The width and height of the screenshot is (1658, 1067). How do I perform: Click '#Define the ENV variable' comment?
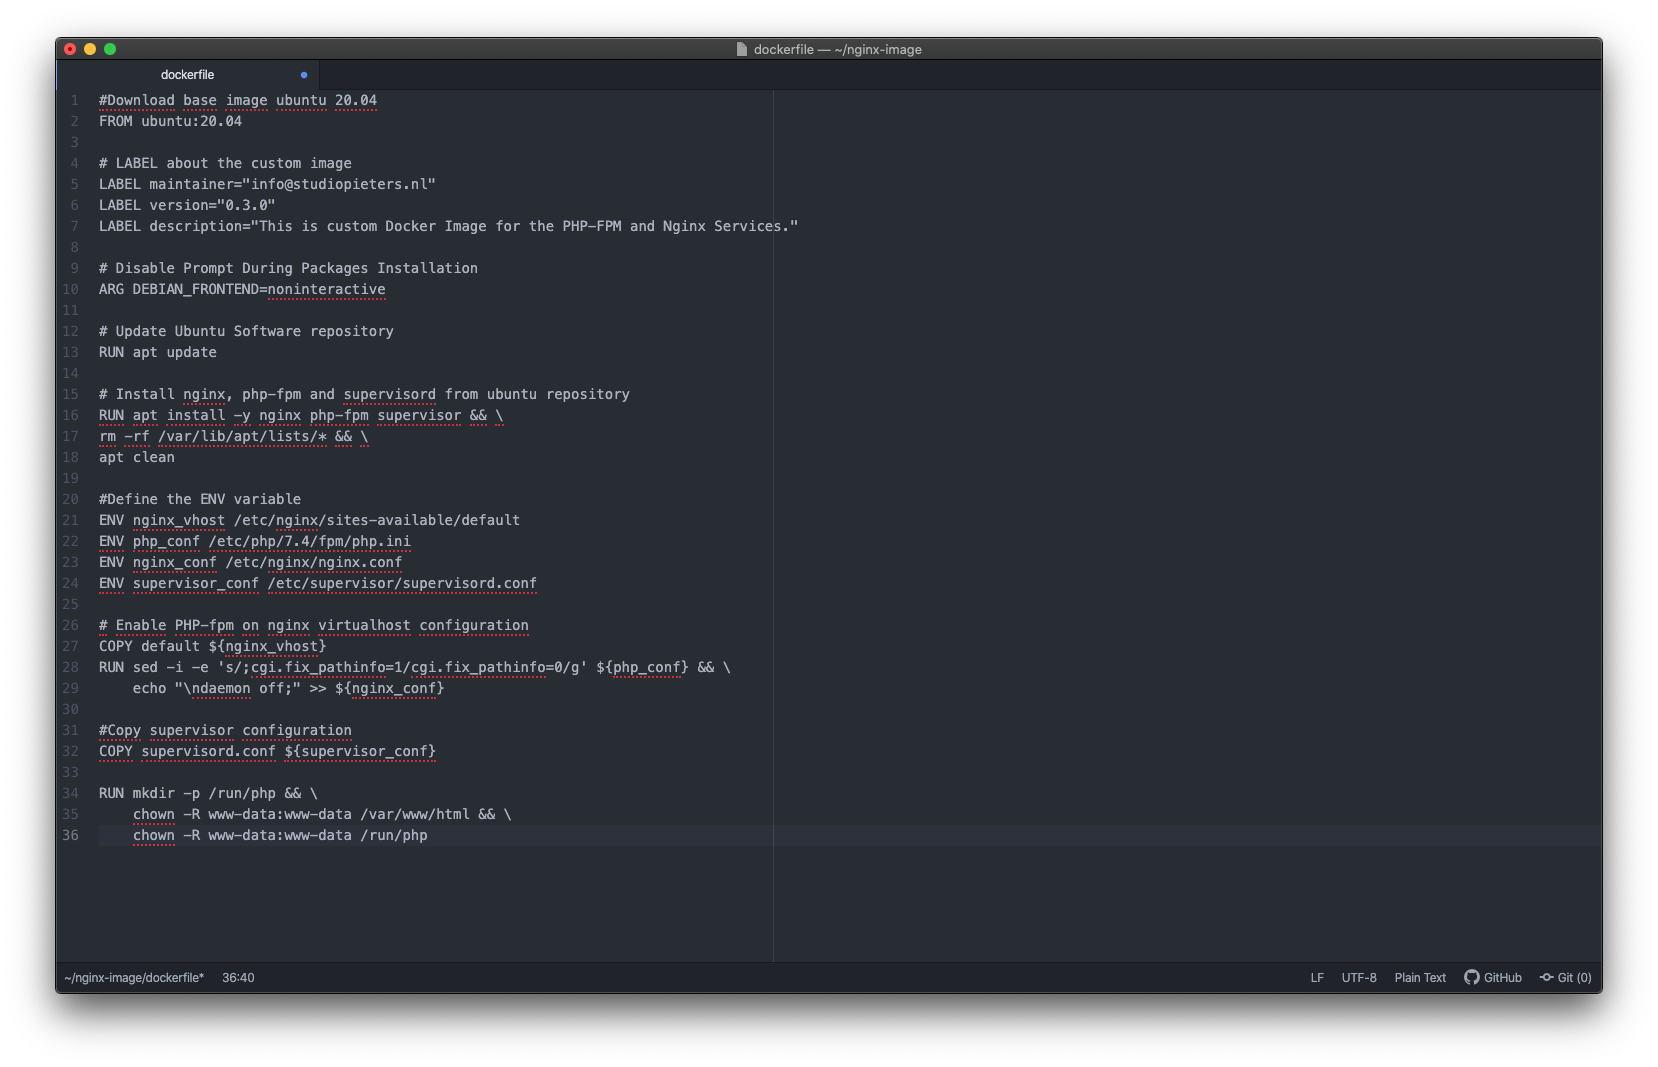tap(200, 499)
